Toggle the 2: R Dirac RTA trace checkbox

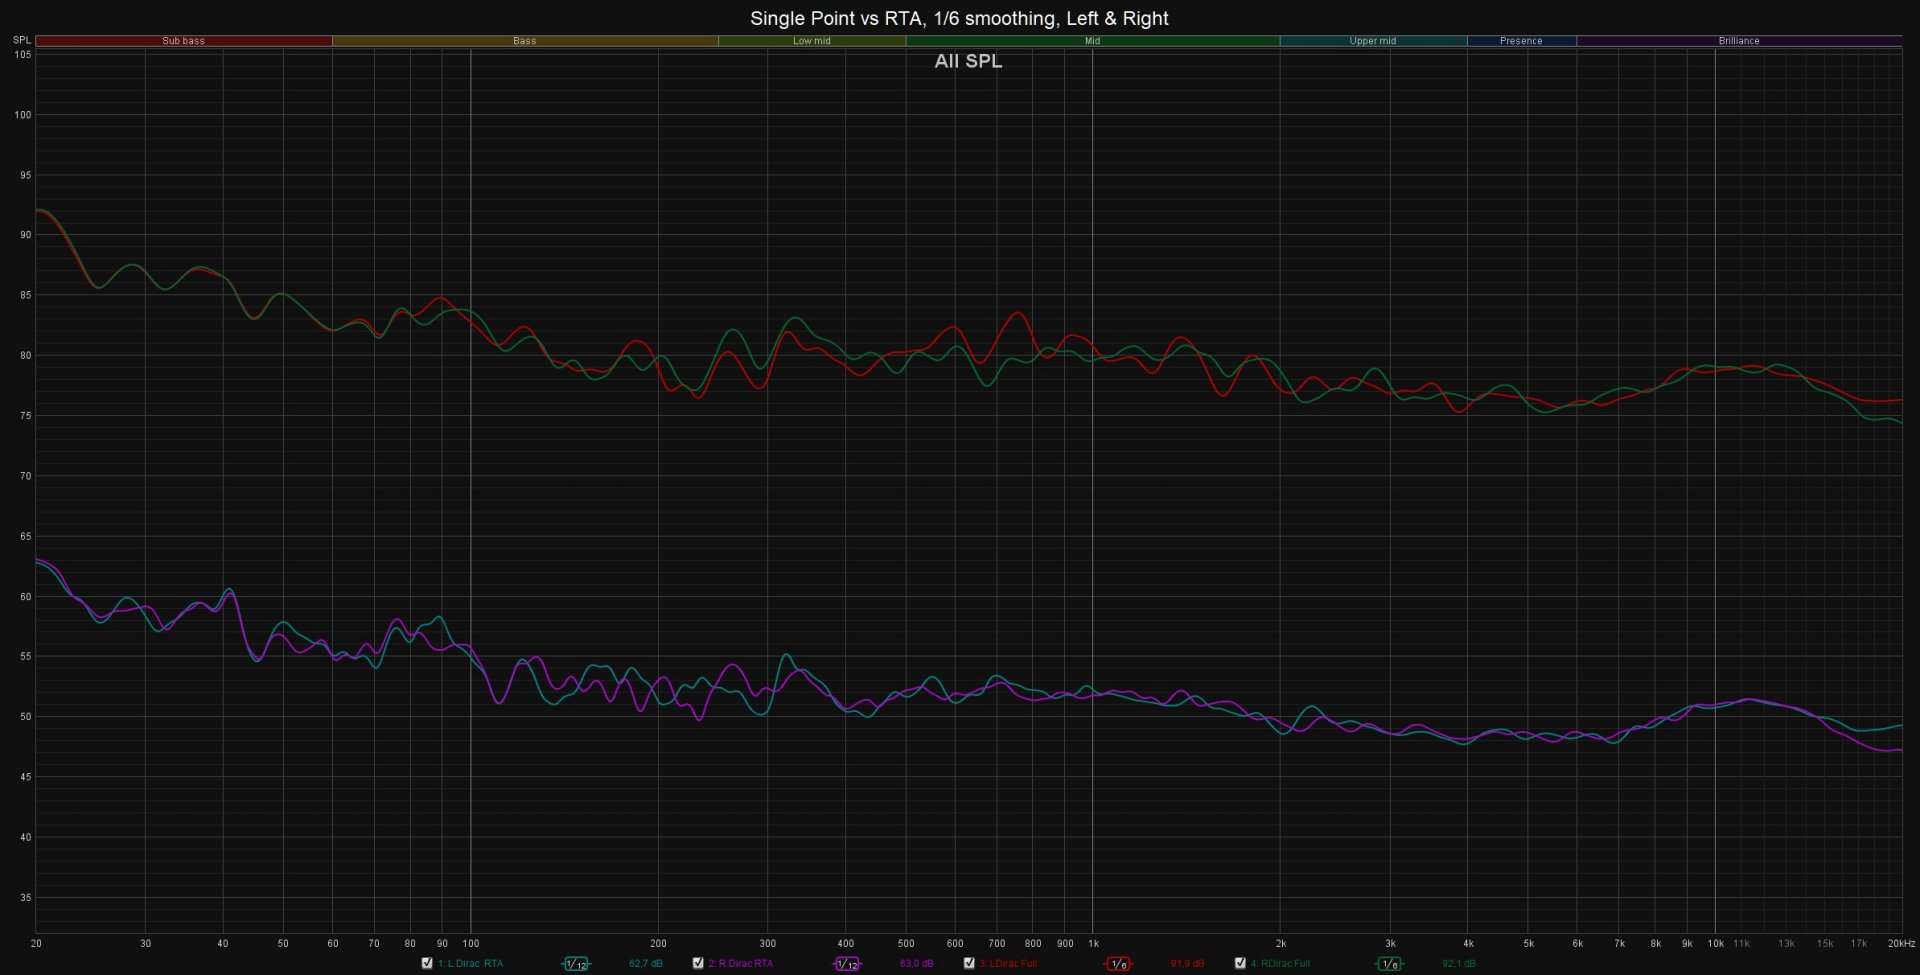(x=698, y=963)
